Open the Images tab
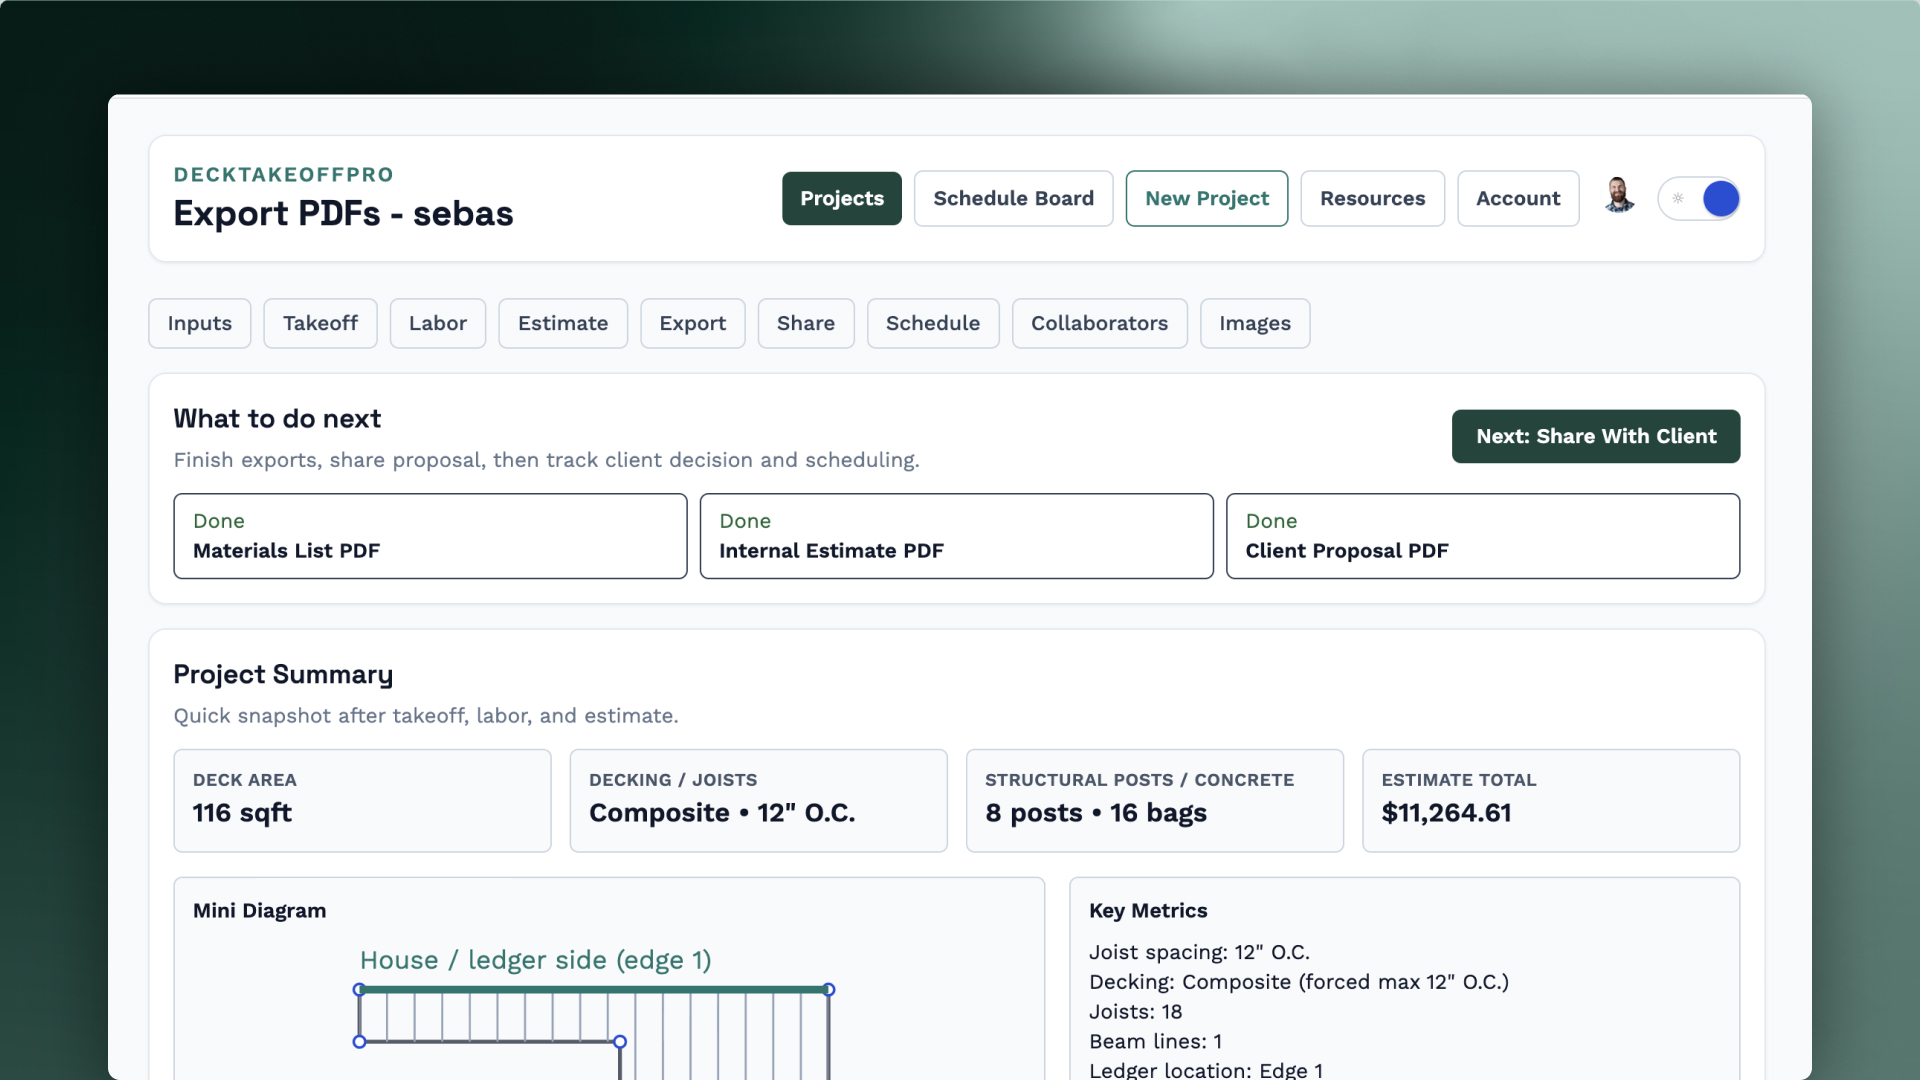 (1254, 323)
